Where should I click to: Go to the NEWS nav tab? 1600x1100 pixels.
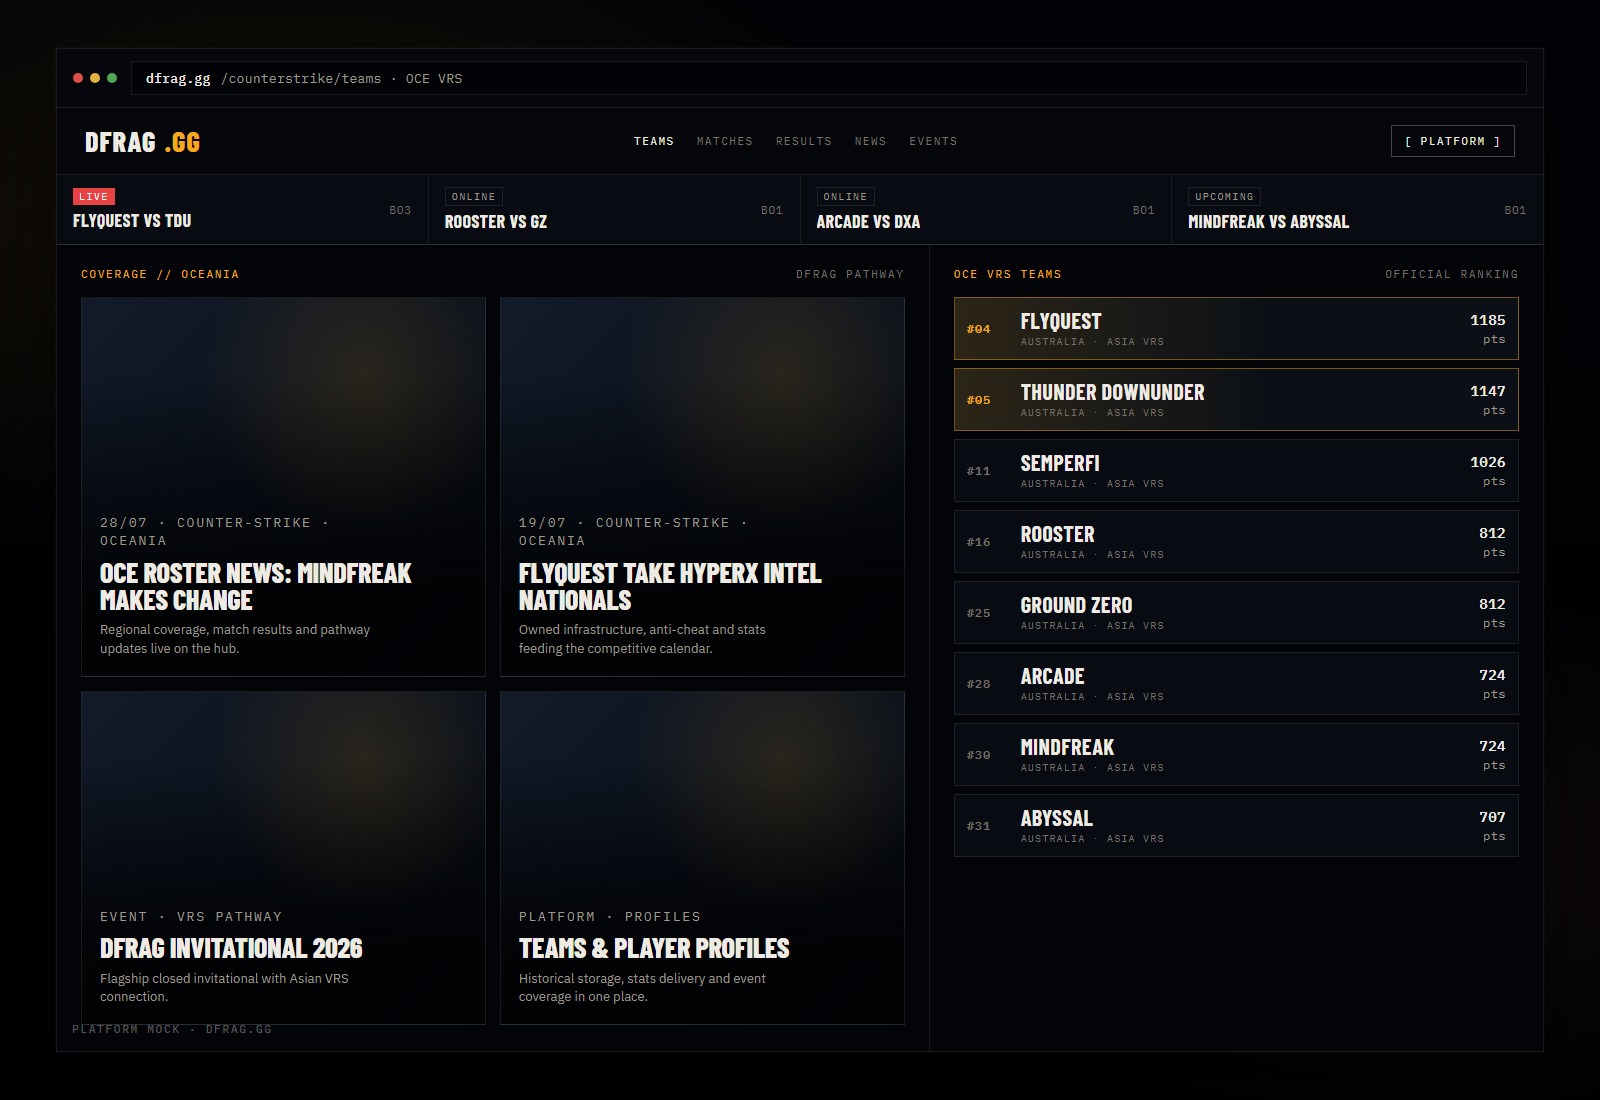[x=870, y=141]
